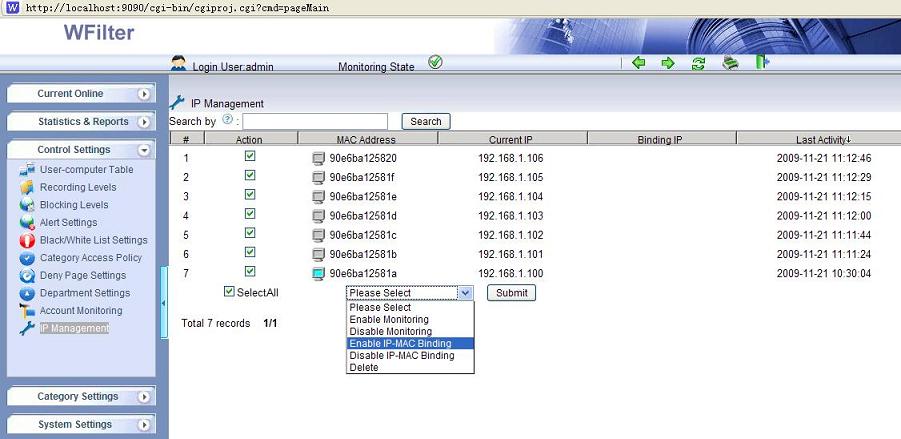Click the green refresh icon

[698, 63]
